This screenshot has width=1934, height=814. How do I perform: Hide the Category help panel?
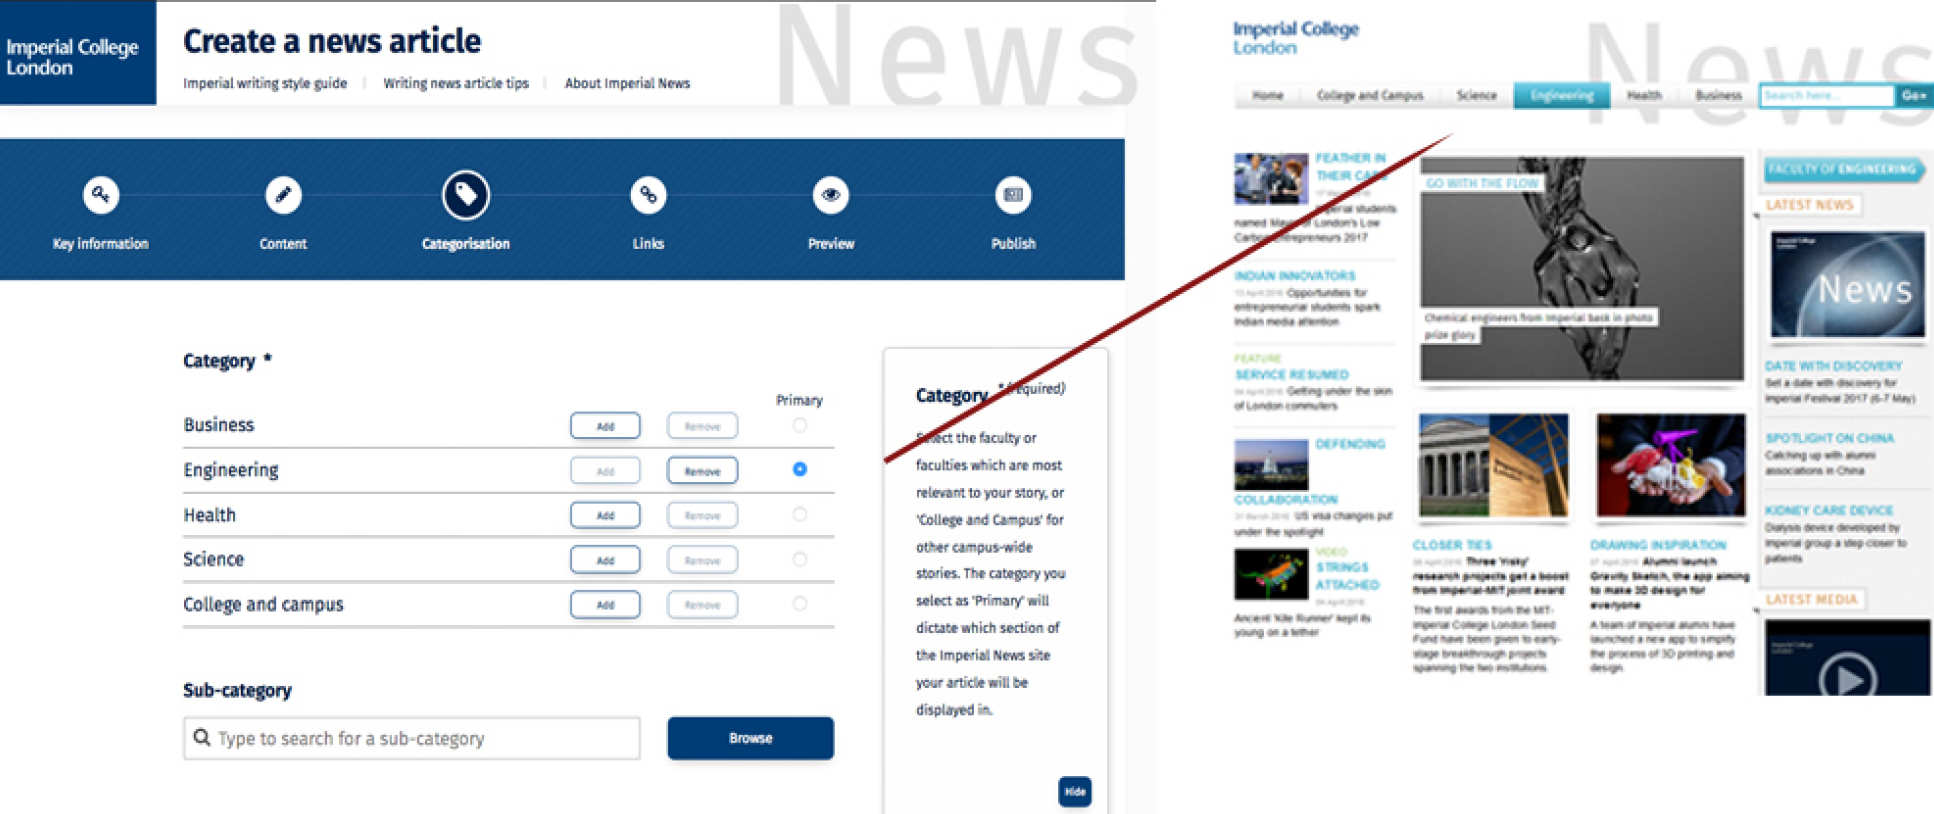coord(1075,791)
